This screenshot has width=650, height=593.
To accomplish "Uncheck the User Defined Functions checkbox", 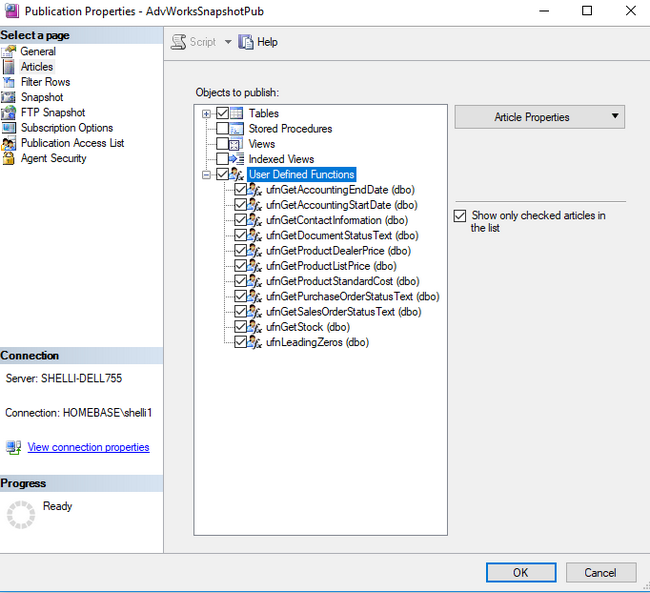I will point(223,175).
